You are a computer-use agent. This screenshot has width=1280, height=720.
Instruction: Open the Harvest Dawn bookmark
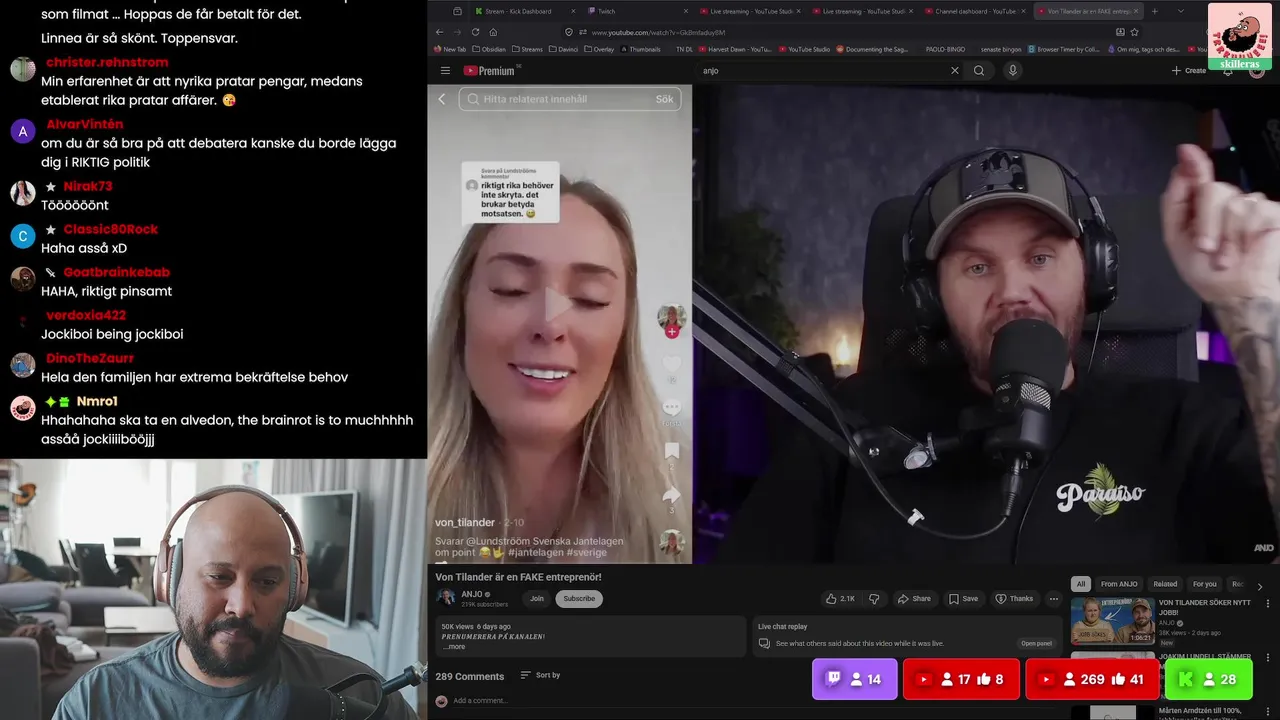pos(735,49)
